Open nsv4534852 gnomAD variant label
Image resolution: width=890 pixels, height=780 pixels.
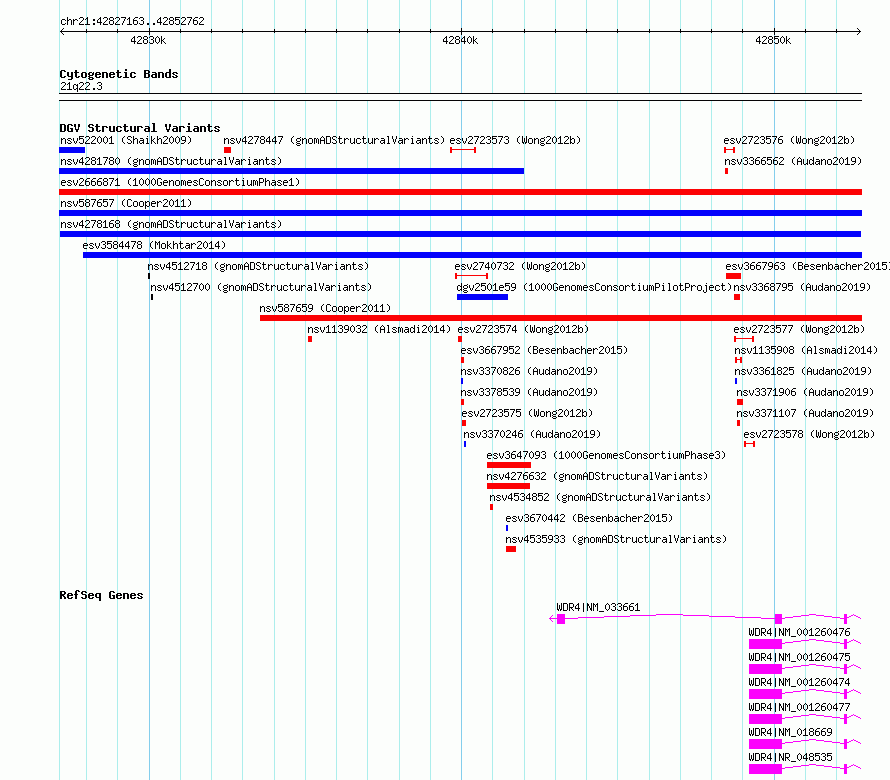pos(600,497)
